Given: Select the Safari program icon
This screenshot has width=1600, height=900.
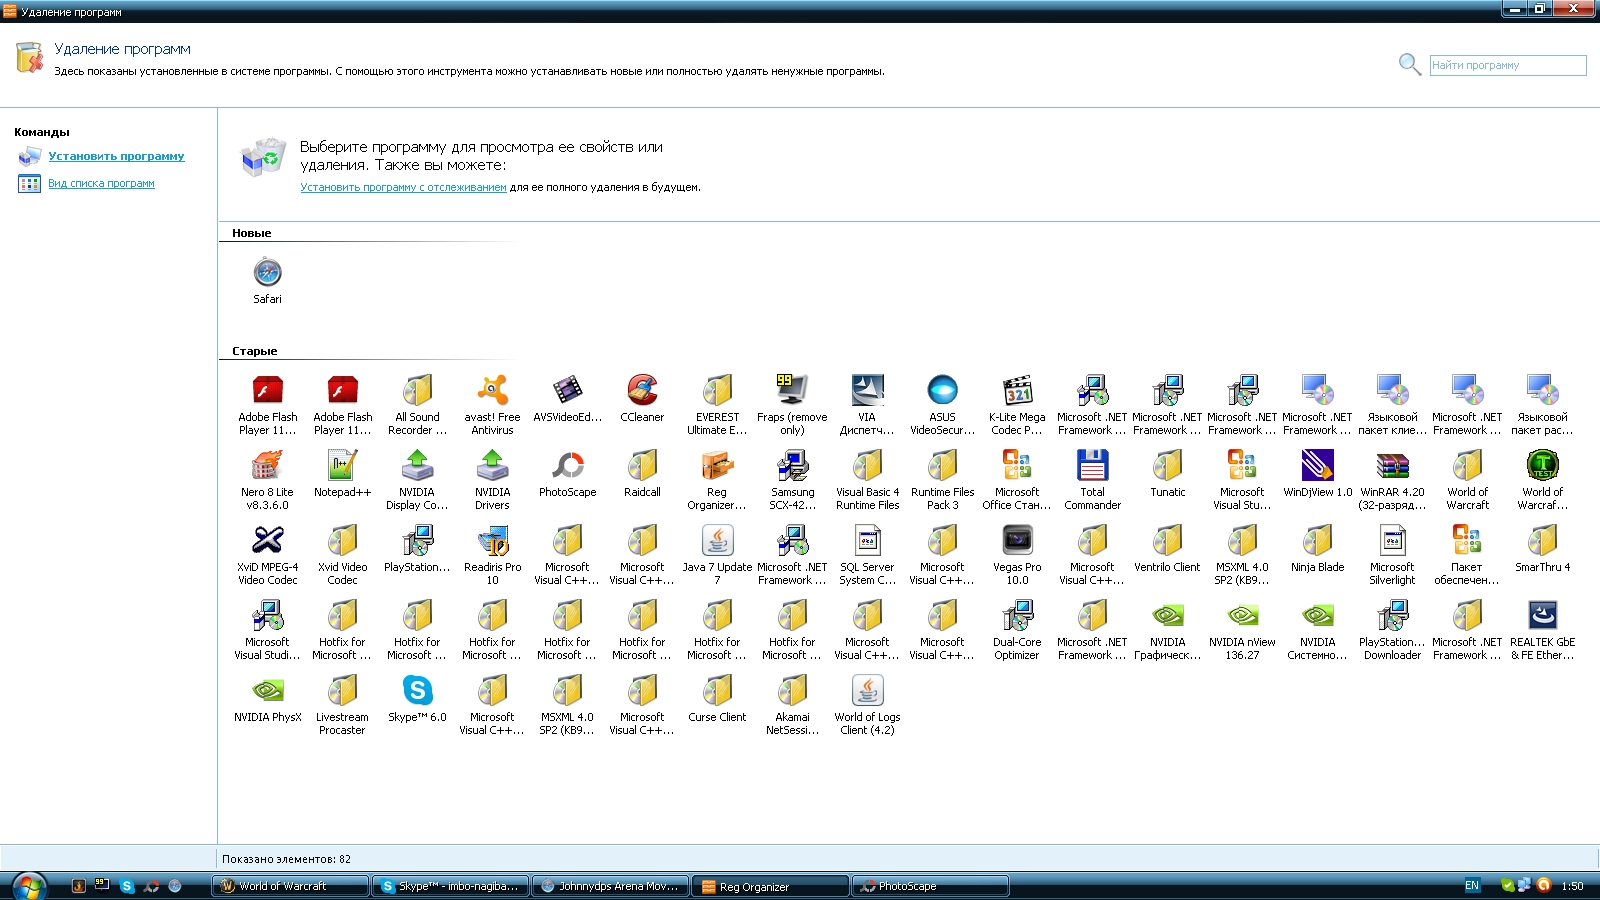Looking at the screenshot, I should (x=267, y=272).
